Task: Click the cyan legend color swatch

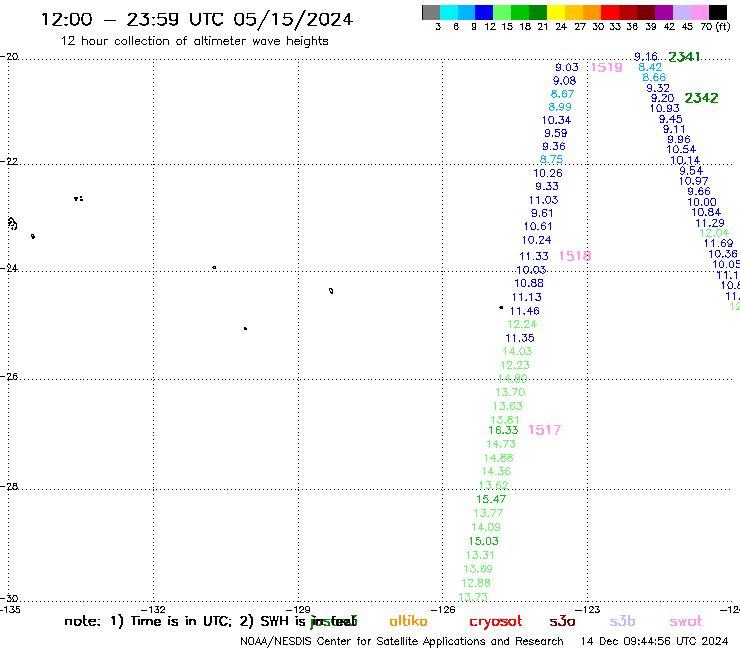Action: (449, 12)
